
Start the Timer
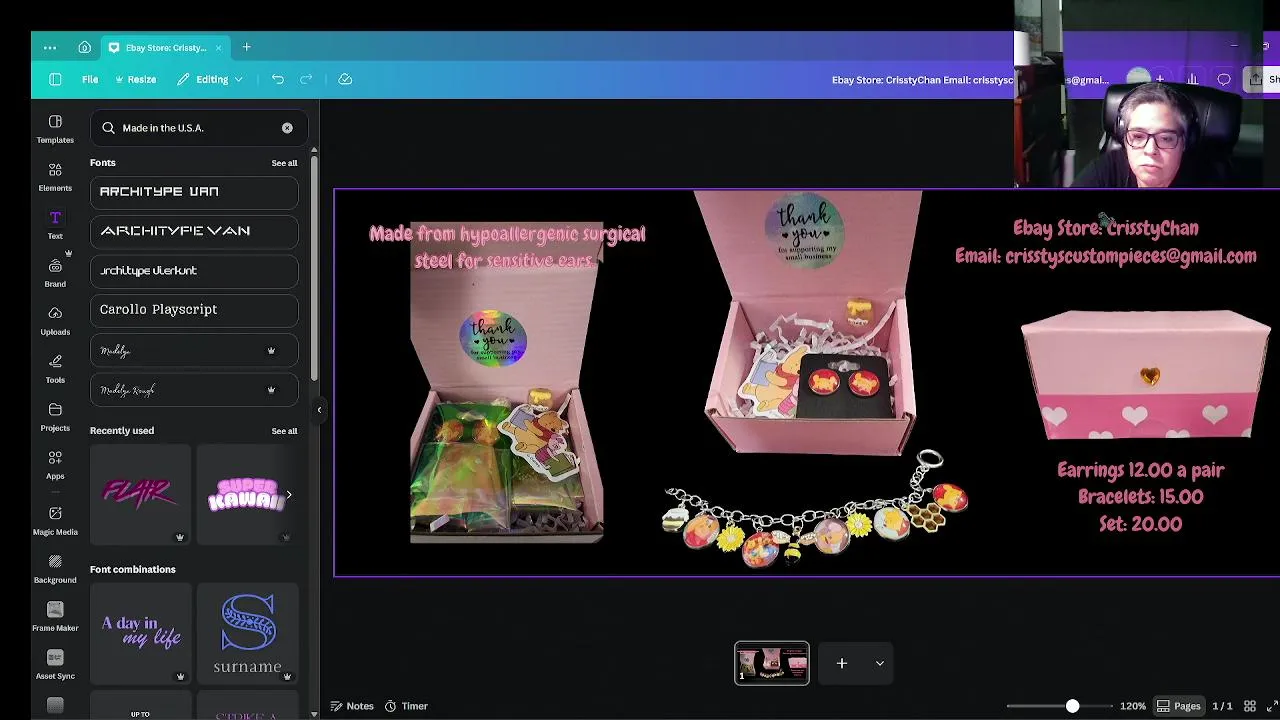coord(406,706)
